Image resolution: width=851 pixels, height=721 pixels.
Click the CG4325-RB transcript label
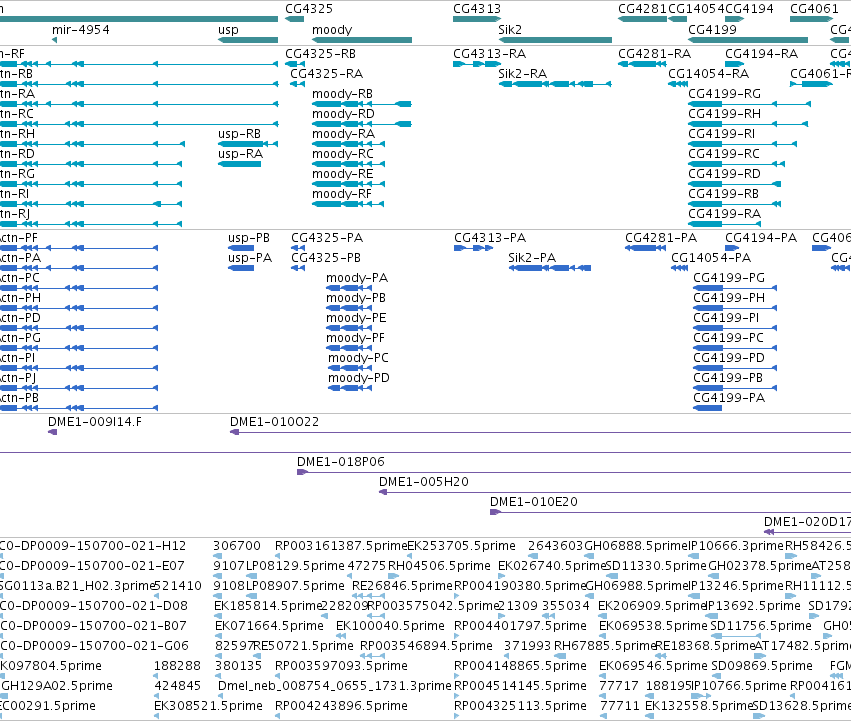(321, 54)
